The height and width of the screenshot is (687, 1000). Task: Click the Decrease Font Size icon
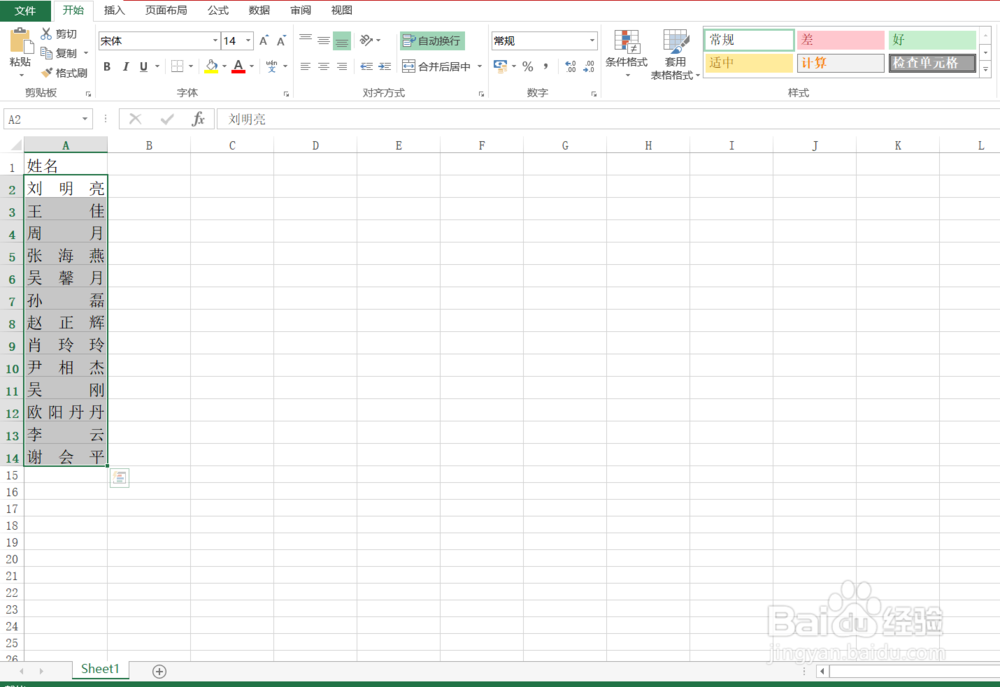click(x=281, y=41)
